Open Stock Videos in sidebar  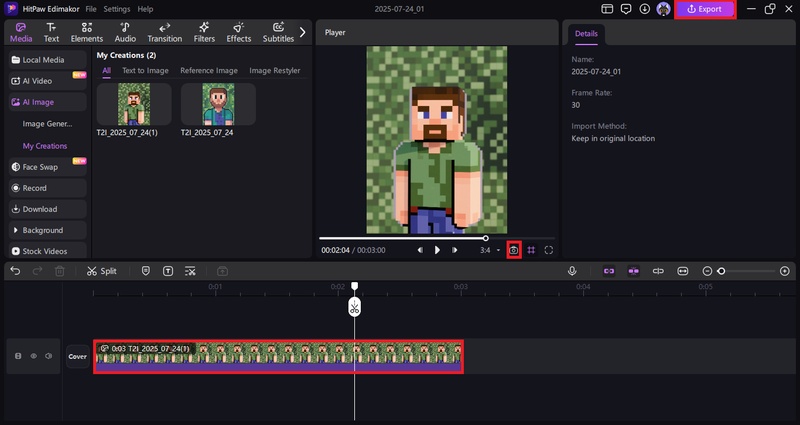pos(47,251)
